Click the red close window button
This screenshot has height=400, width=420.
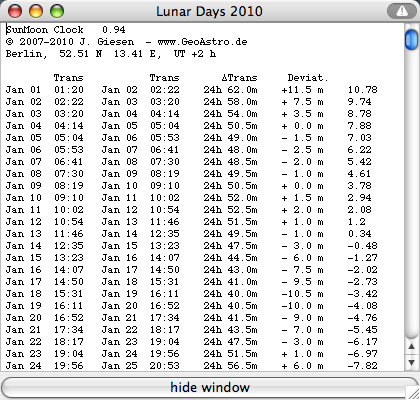click(x=15, y=11)
